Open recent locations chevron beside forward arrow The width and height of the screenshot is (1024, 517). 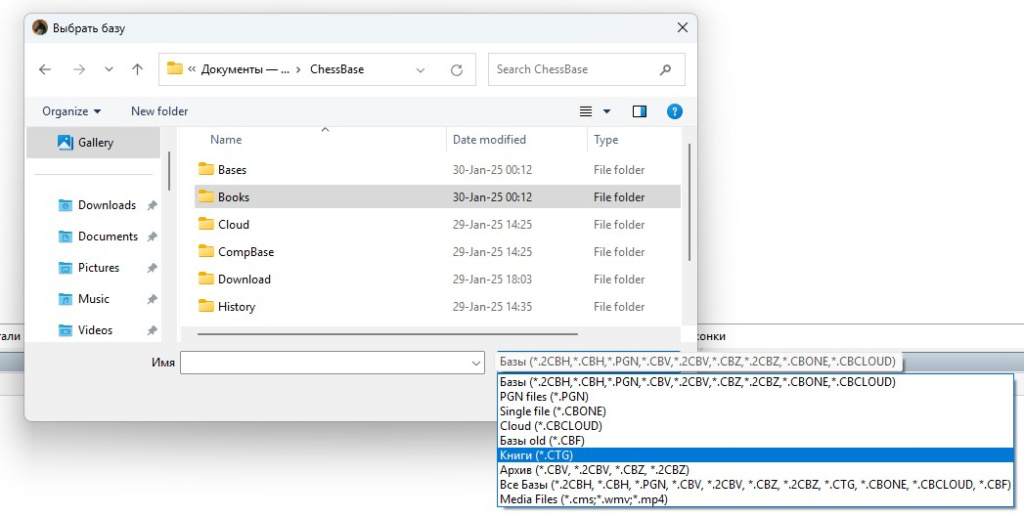[109, 69]
